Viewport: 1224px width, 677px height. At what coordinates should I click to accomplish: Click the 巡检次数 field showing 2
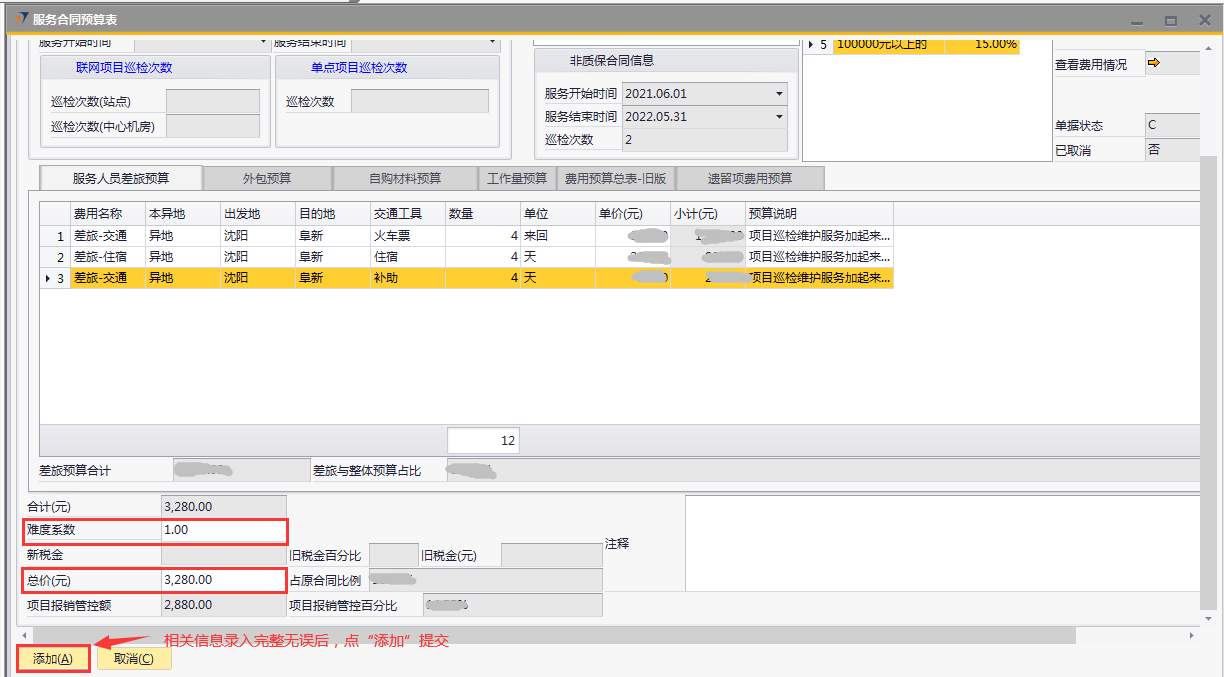[x=704, y=140]
